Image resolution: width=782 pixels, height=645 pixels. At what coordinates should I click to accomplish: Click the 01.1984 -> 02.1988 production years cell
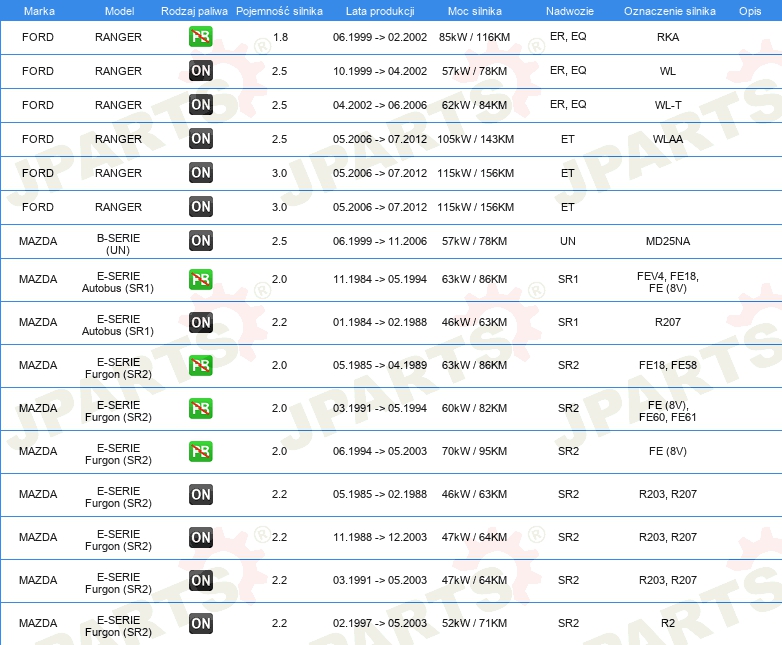coord(380,322)
